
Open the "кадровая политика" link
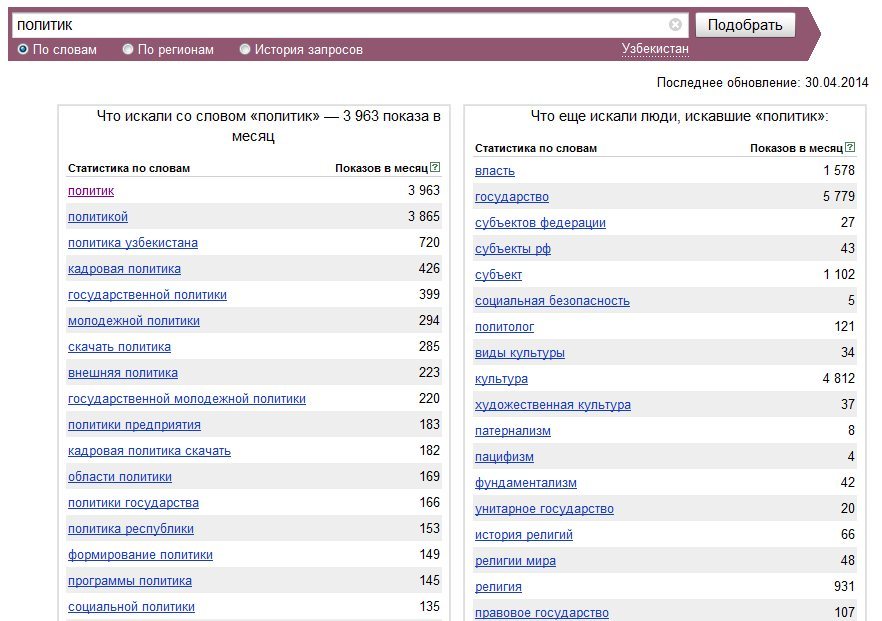(x=124, y=268)
